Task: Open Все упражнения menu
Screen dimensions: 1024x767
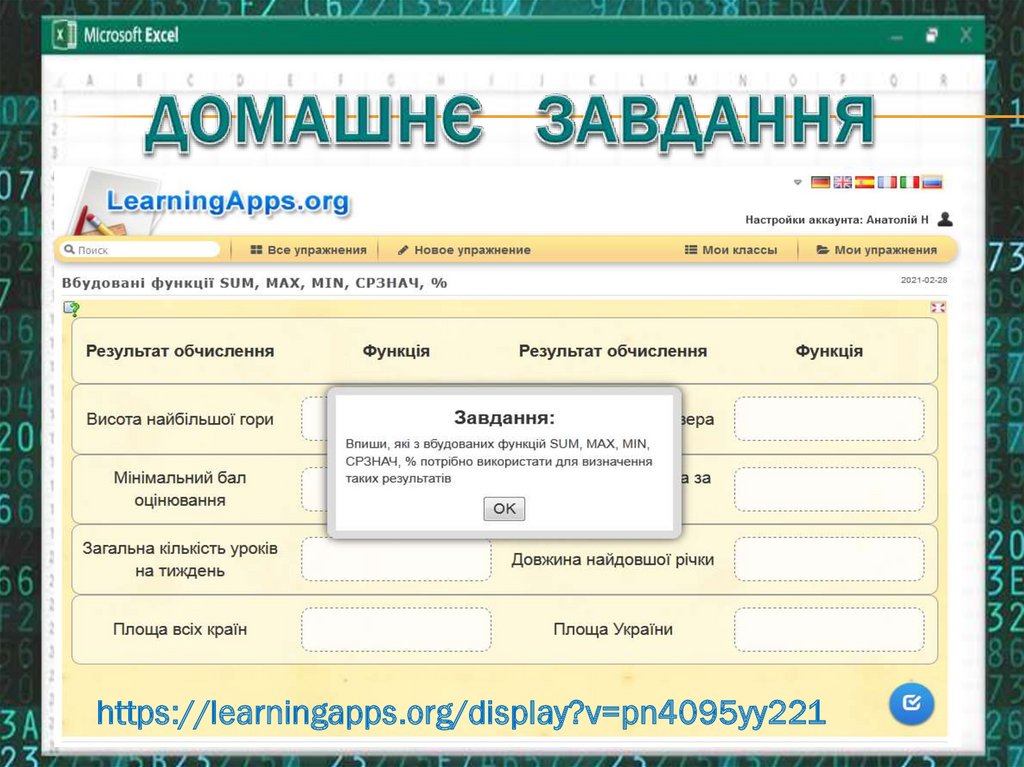Action: pyautogui.click(x=308, y=250)
